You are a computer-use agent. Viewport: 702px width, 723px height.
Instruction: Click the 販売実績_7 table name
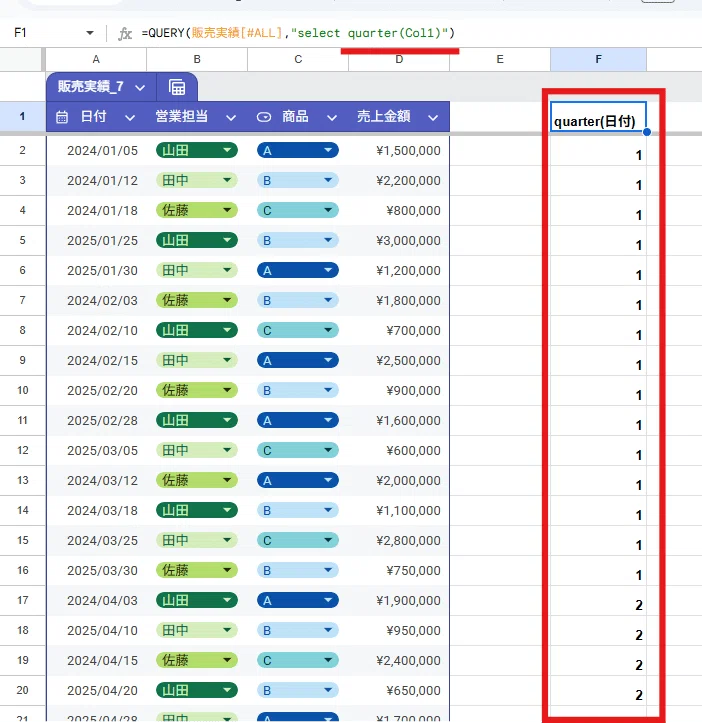pyautogui.click(x=90, y=87)
